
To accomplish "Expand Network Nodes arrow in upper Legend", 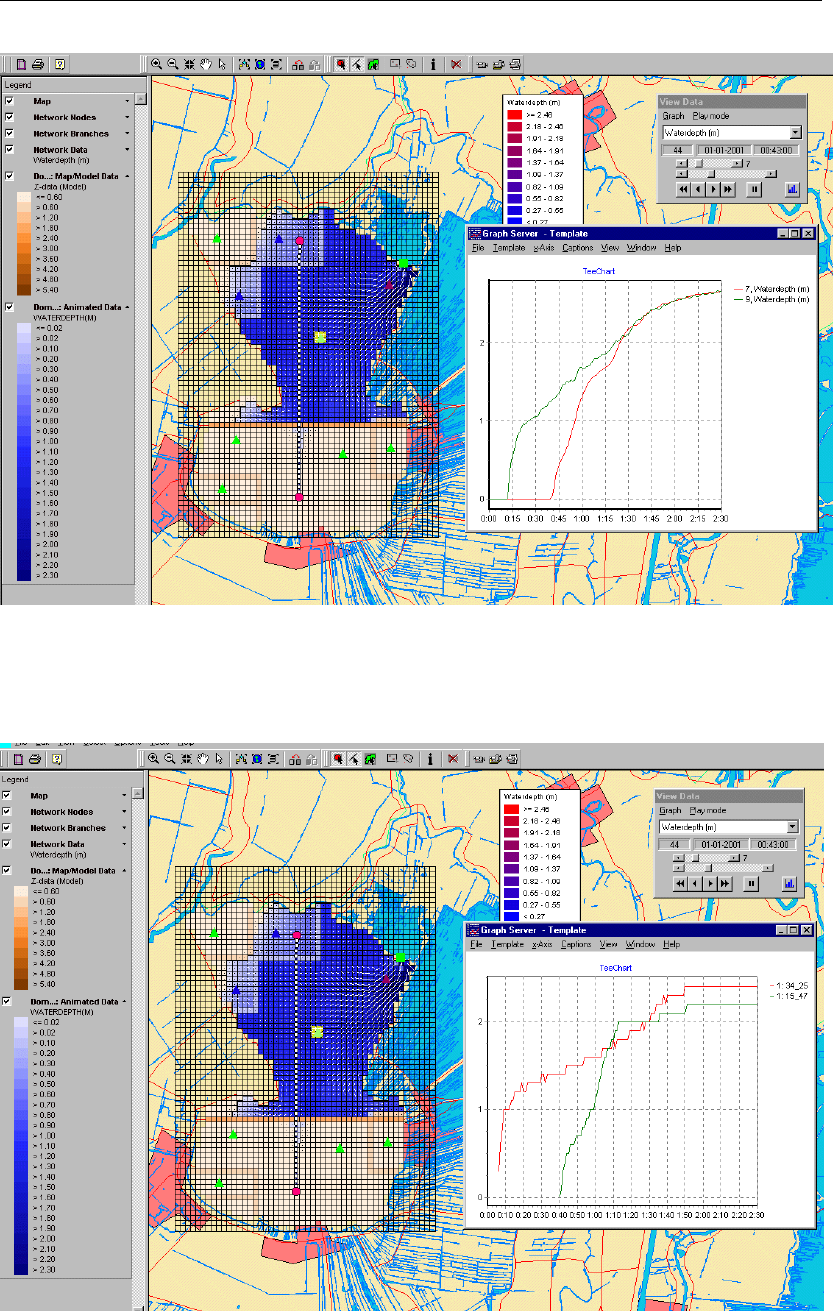I will point(127,117).
